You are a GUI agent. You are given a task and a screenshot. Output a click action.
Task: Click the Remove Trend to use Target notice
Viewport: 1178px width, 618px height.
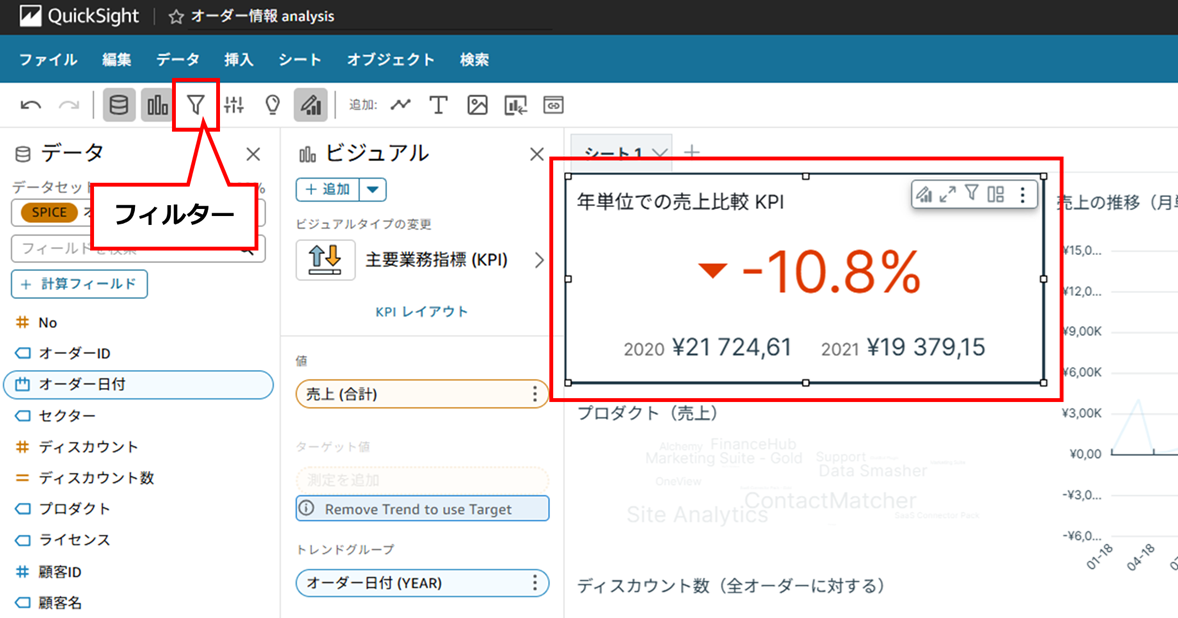422,508
